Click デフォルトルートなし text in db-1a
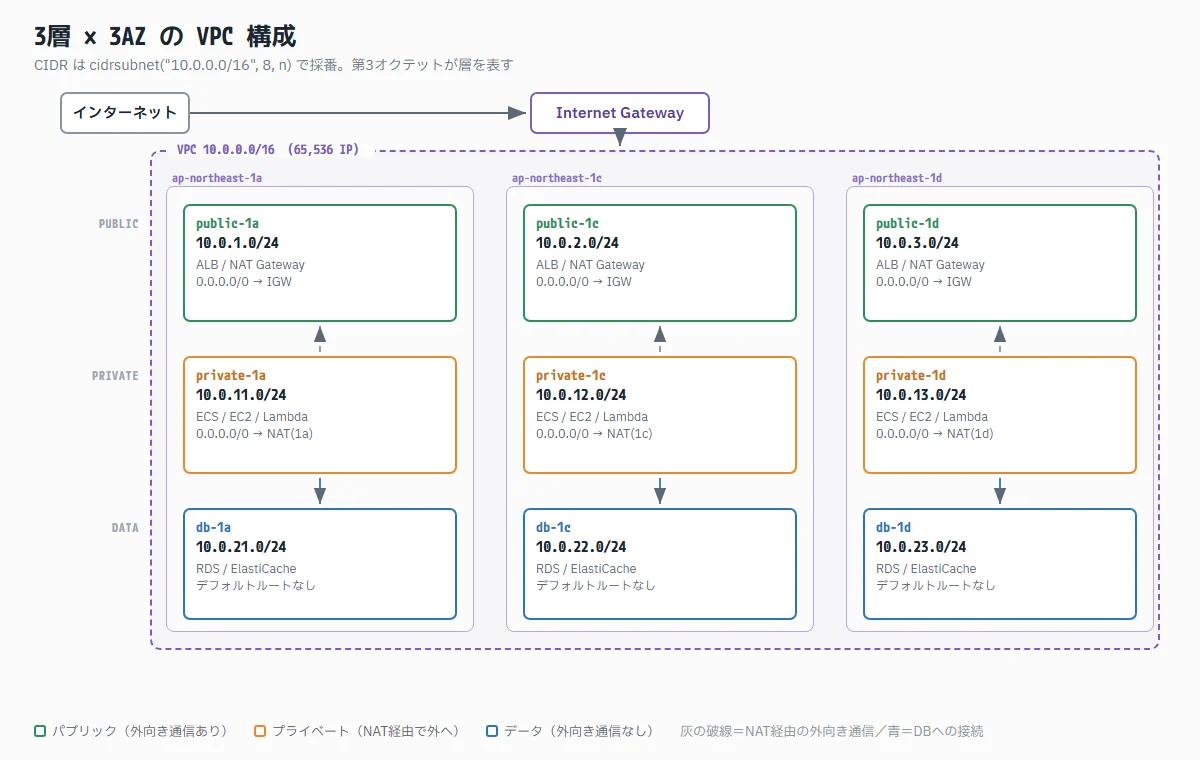 256,585
